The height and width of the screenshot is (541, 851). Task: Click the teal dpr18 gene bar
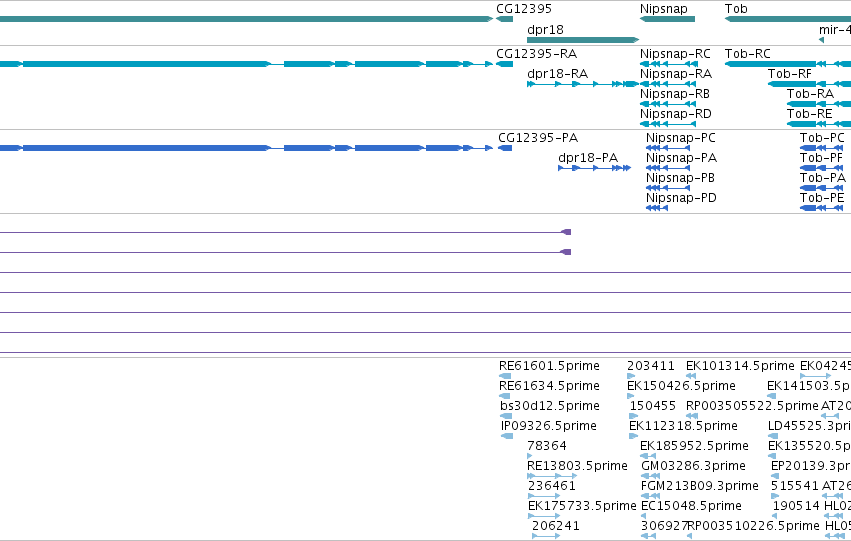583,40
